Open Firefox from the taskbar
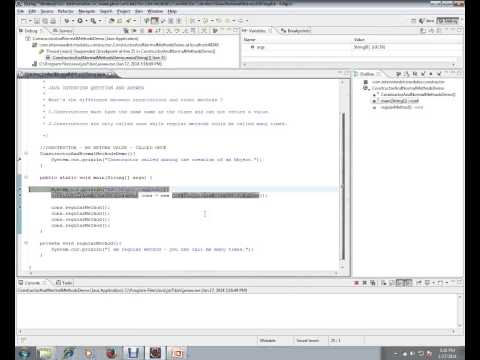 tap(111, 353)
